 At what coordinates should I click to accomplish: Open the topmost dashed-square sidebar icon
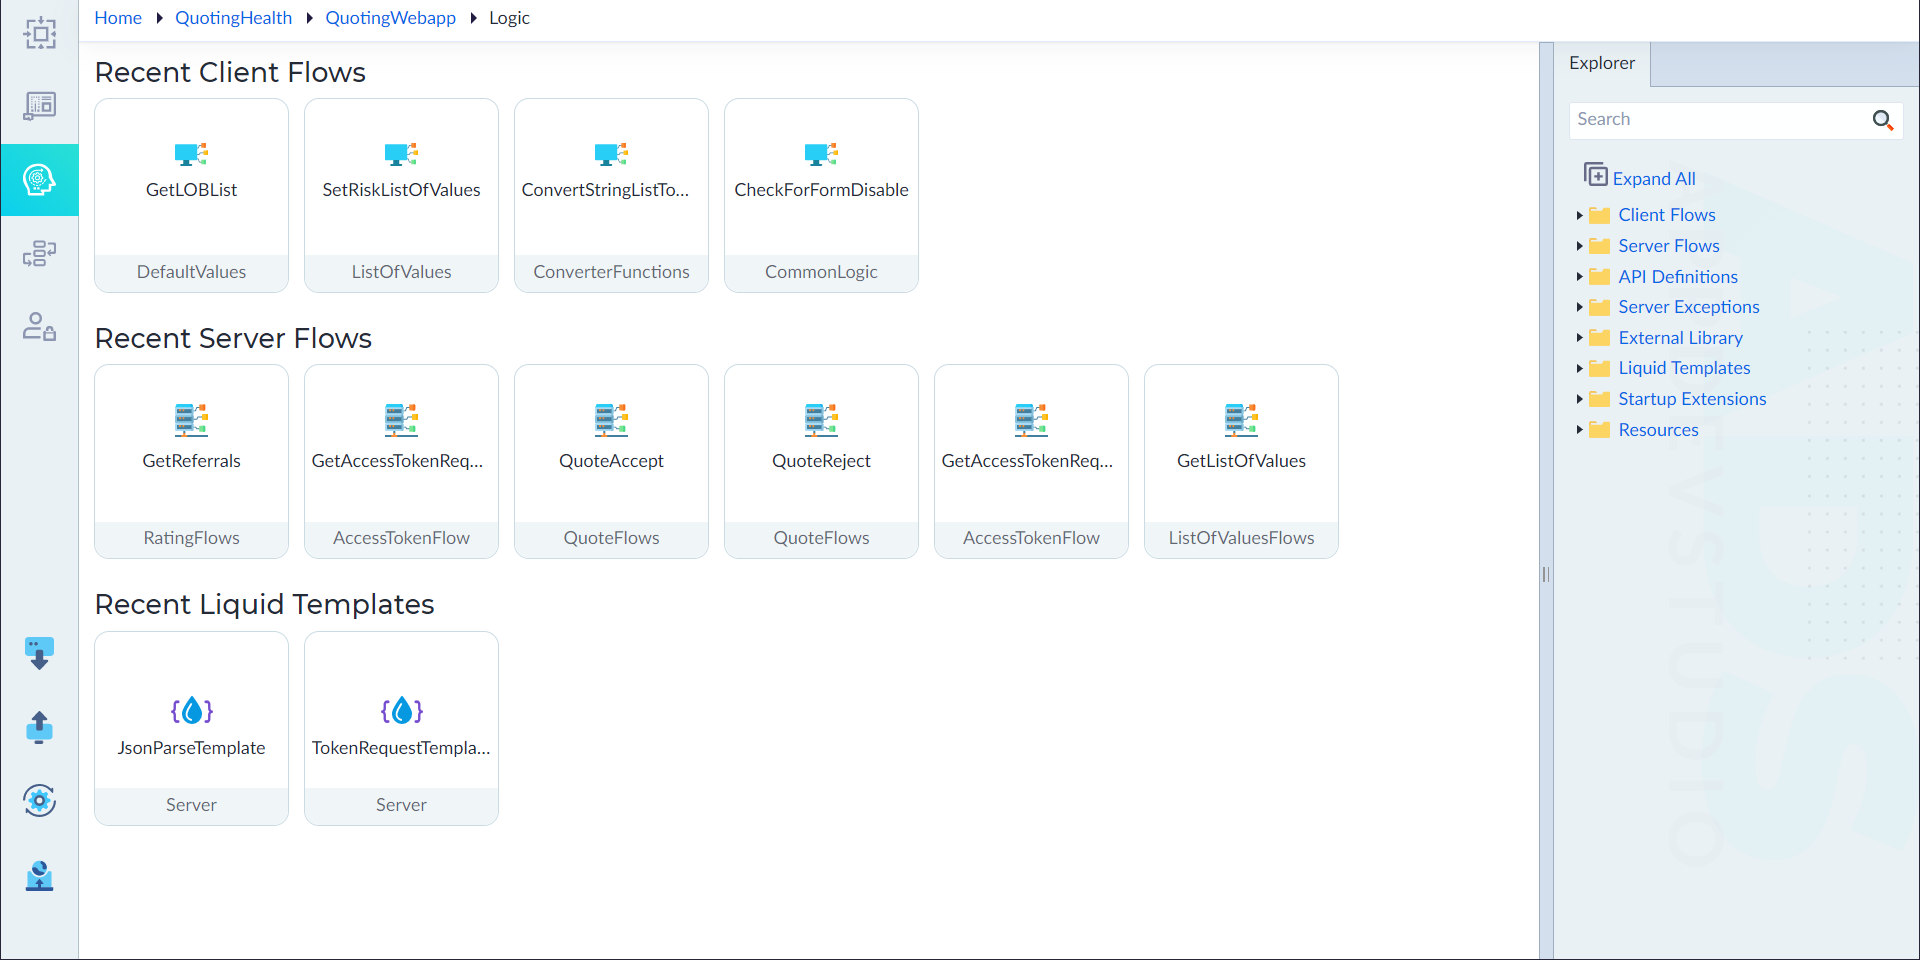point(40,33)
